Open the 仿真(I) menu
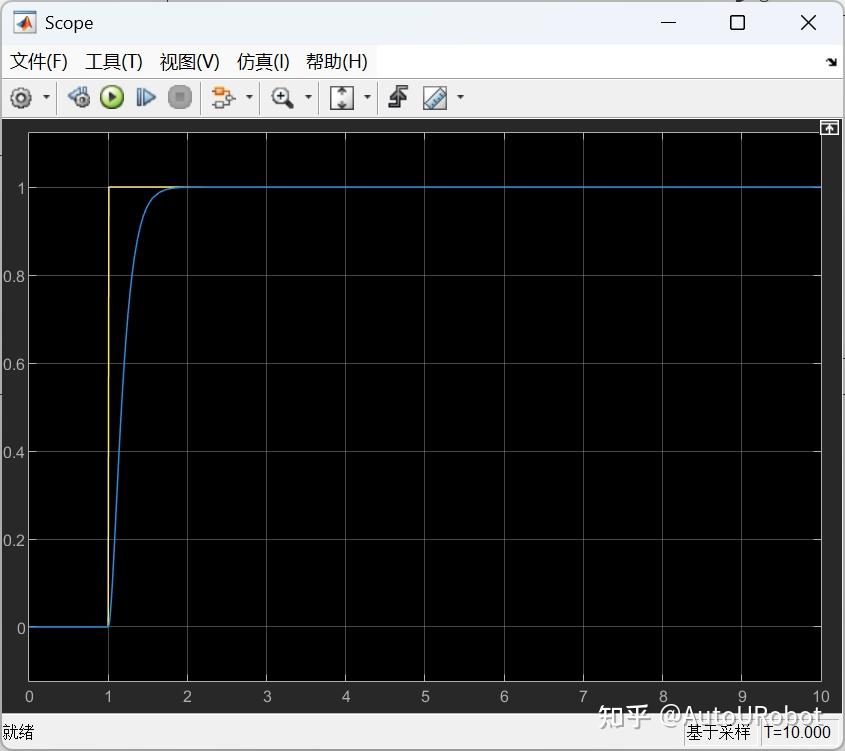This screenshot has height=751, width=845. pos(263,61)
